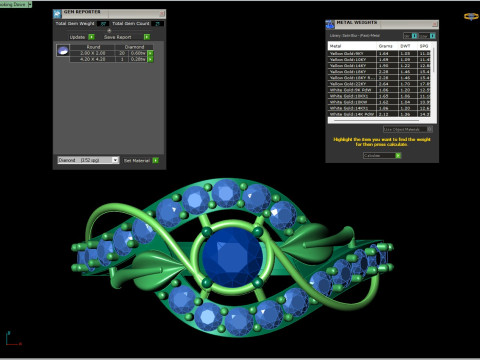480x360 pixels.
Task: Click the green Update button in Gem Reporter
Action: tap(91, 37)
